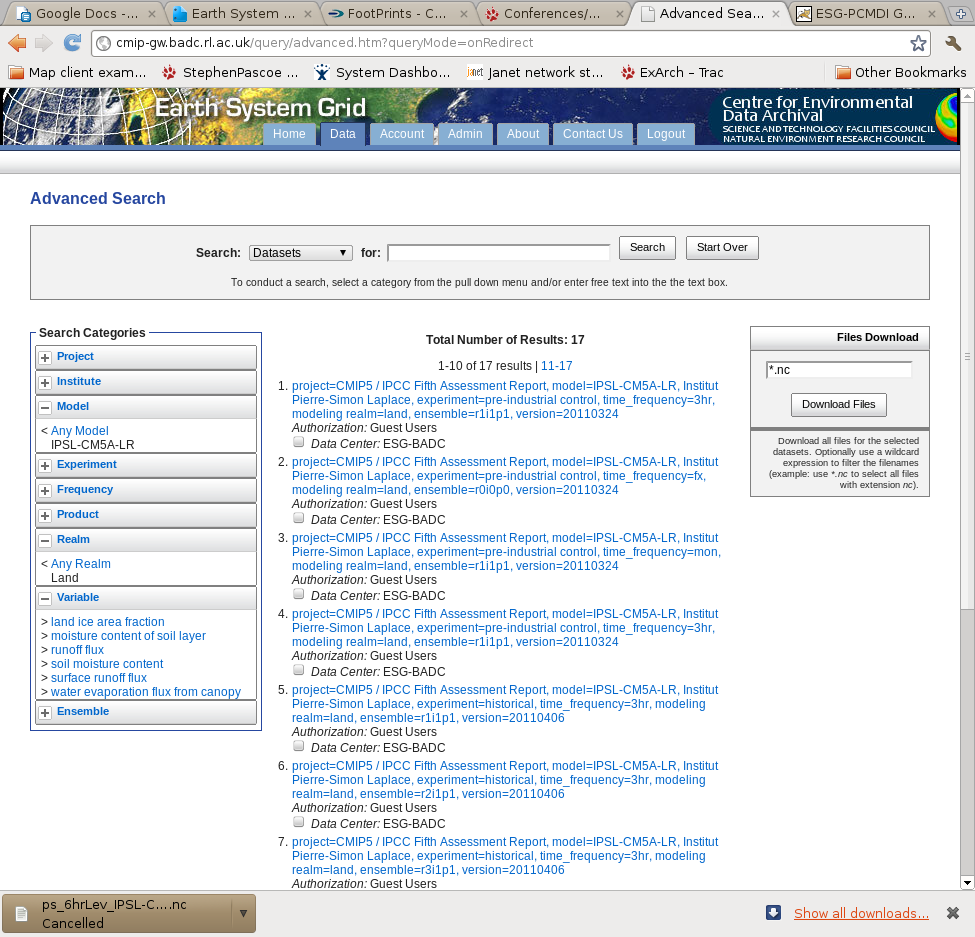
Task: Select the checkbox for result 6
Action: [298, 822]
